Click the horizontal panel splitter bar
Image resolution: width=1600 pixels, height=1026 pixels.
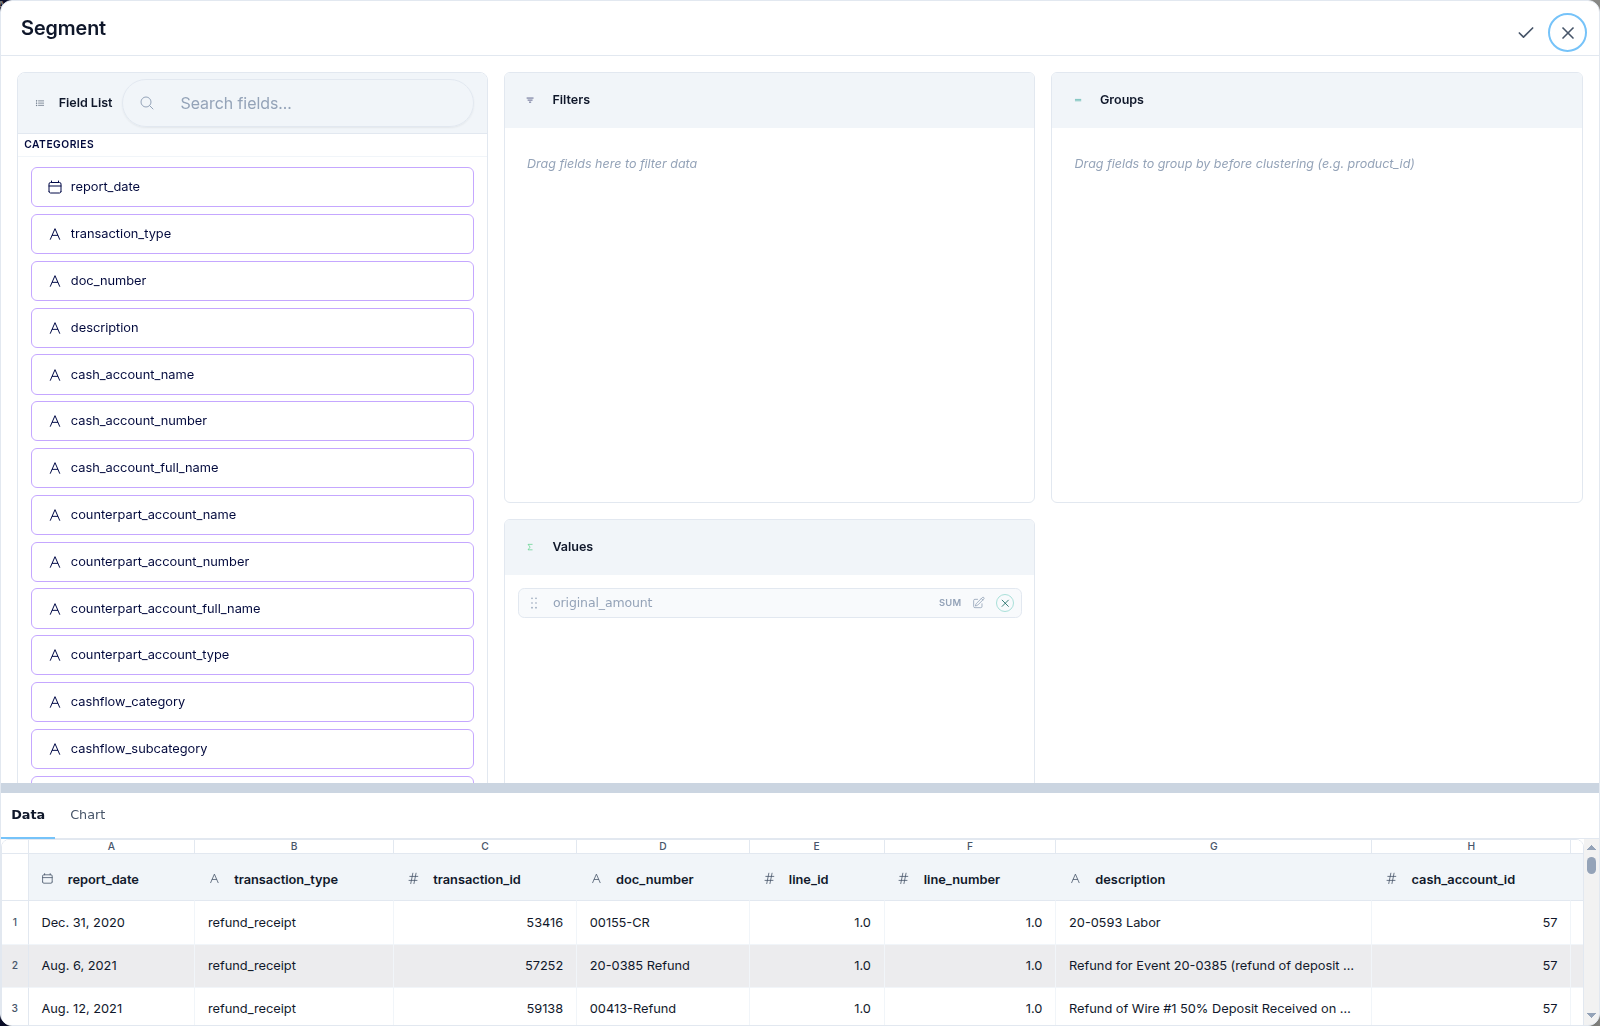pos(800,788)
